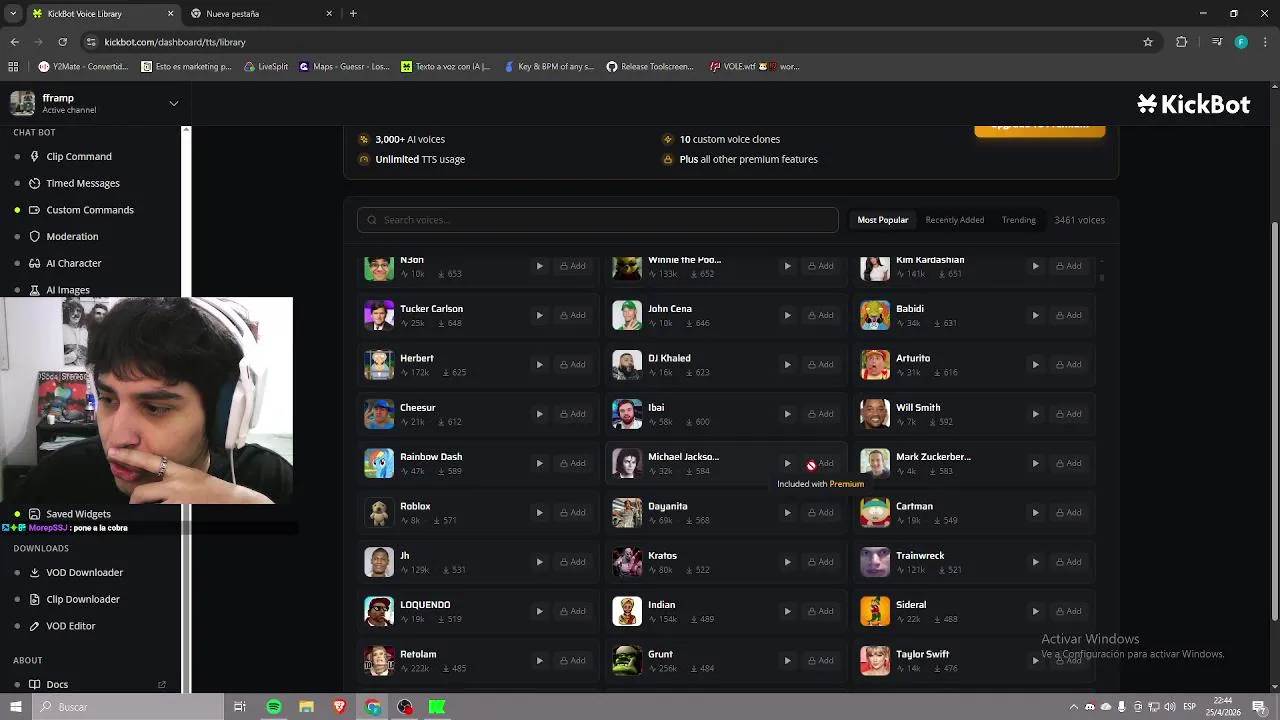Image resolution: width=1280 pixels, height=720 pixels.
Task: Play the Michael Jackson voice preview
Action: pyautogui.click(x=787, y=463)
